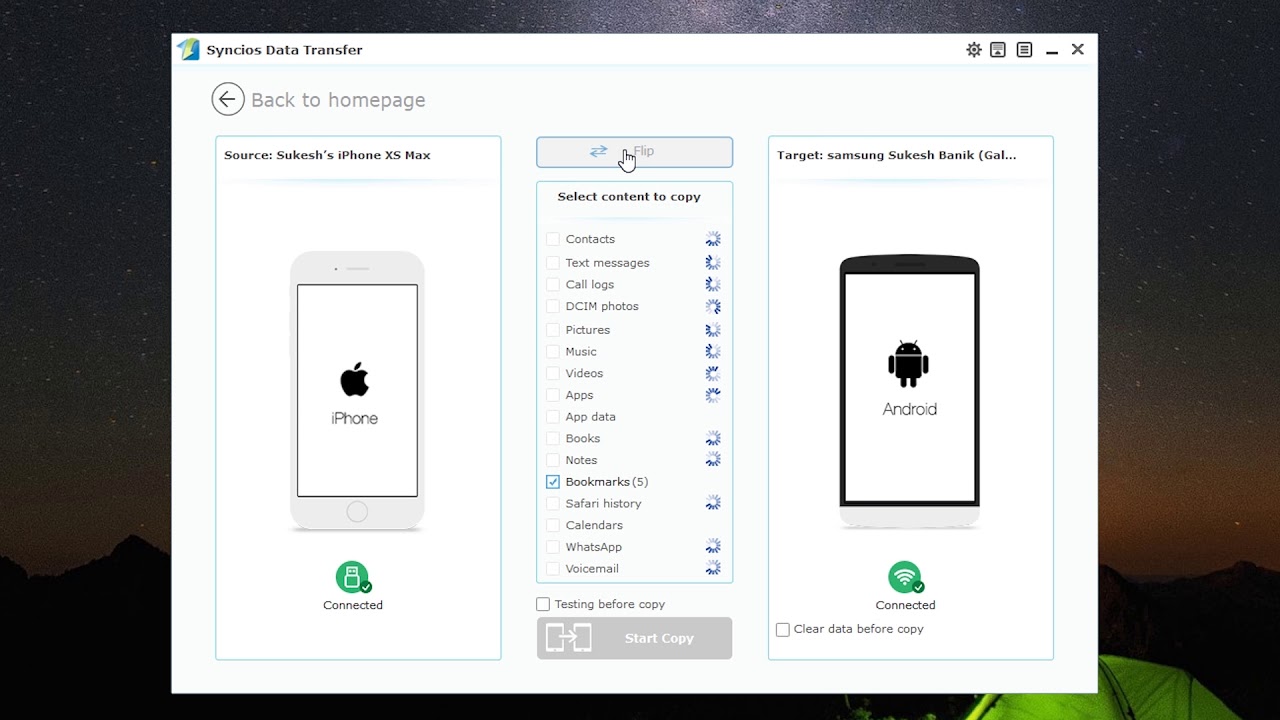Click the loading spinner next to Notes
The height and width of the screenshot is (720, 1280).
(x=713, y=460)
